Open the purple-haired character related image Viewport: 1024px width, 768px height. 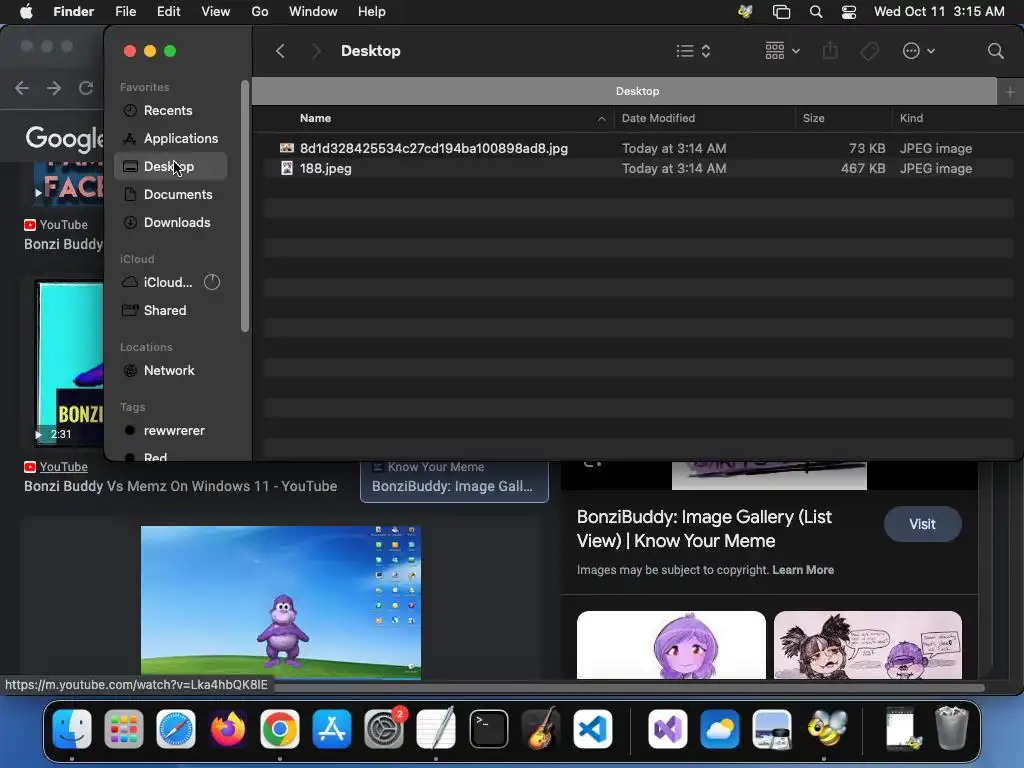point(671,645)
